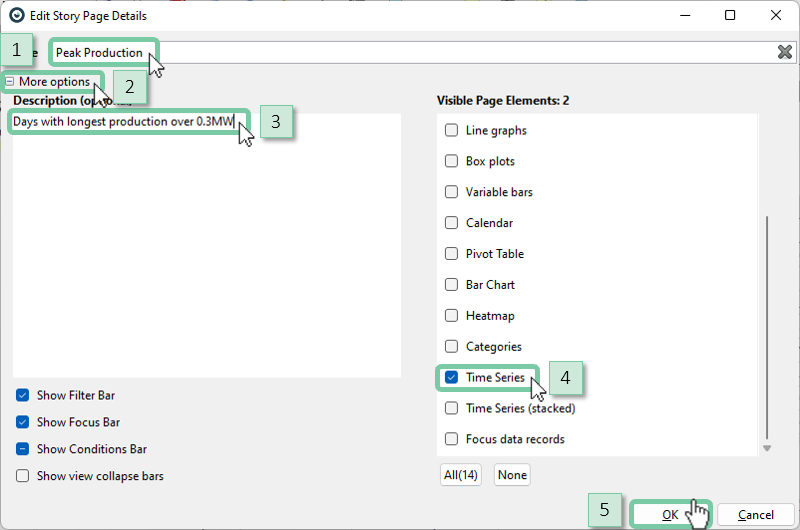Minimize the dialog window
This screenshot has width=800, height=530.
tap(685, 15)
